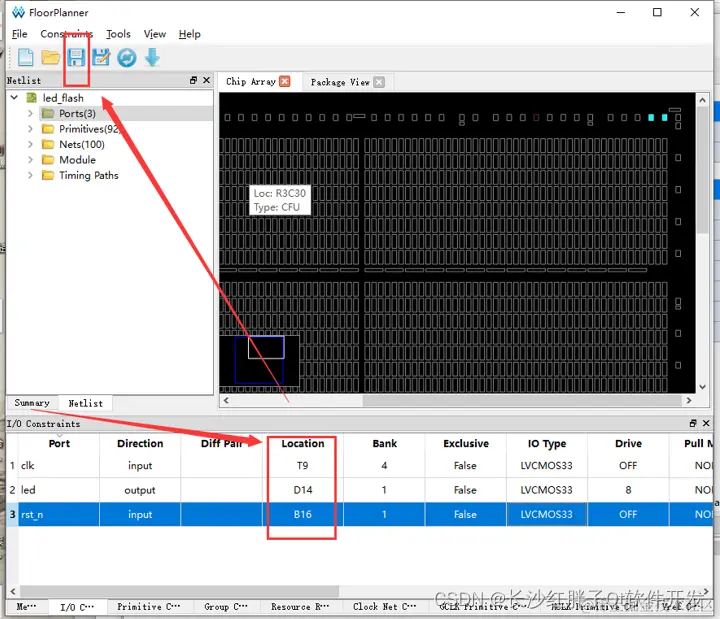Expand the Primitives tree node
The height and width of the screenshot is (619, 720).
point(30,129)
